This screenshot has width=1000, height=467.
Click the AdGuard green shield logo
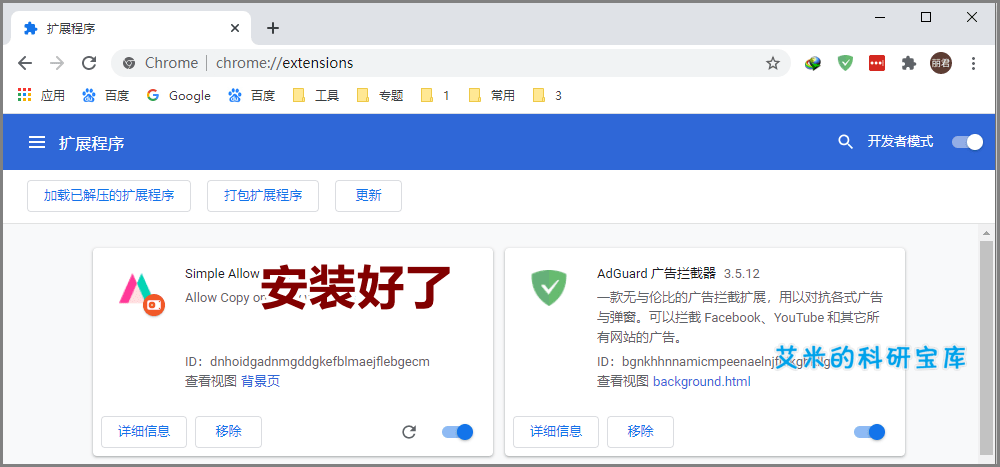pyautogui.click(x=549, y=287)
